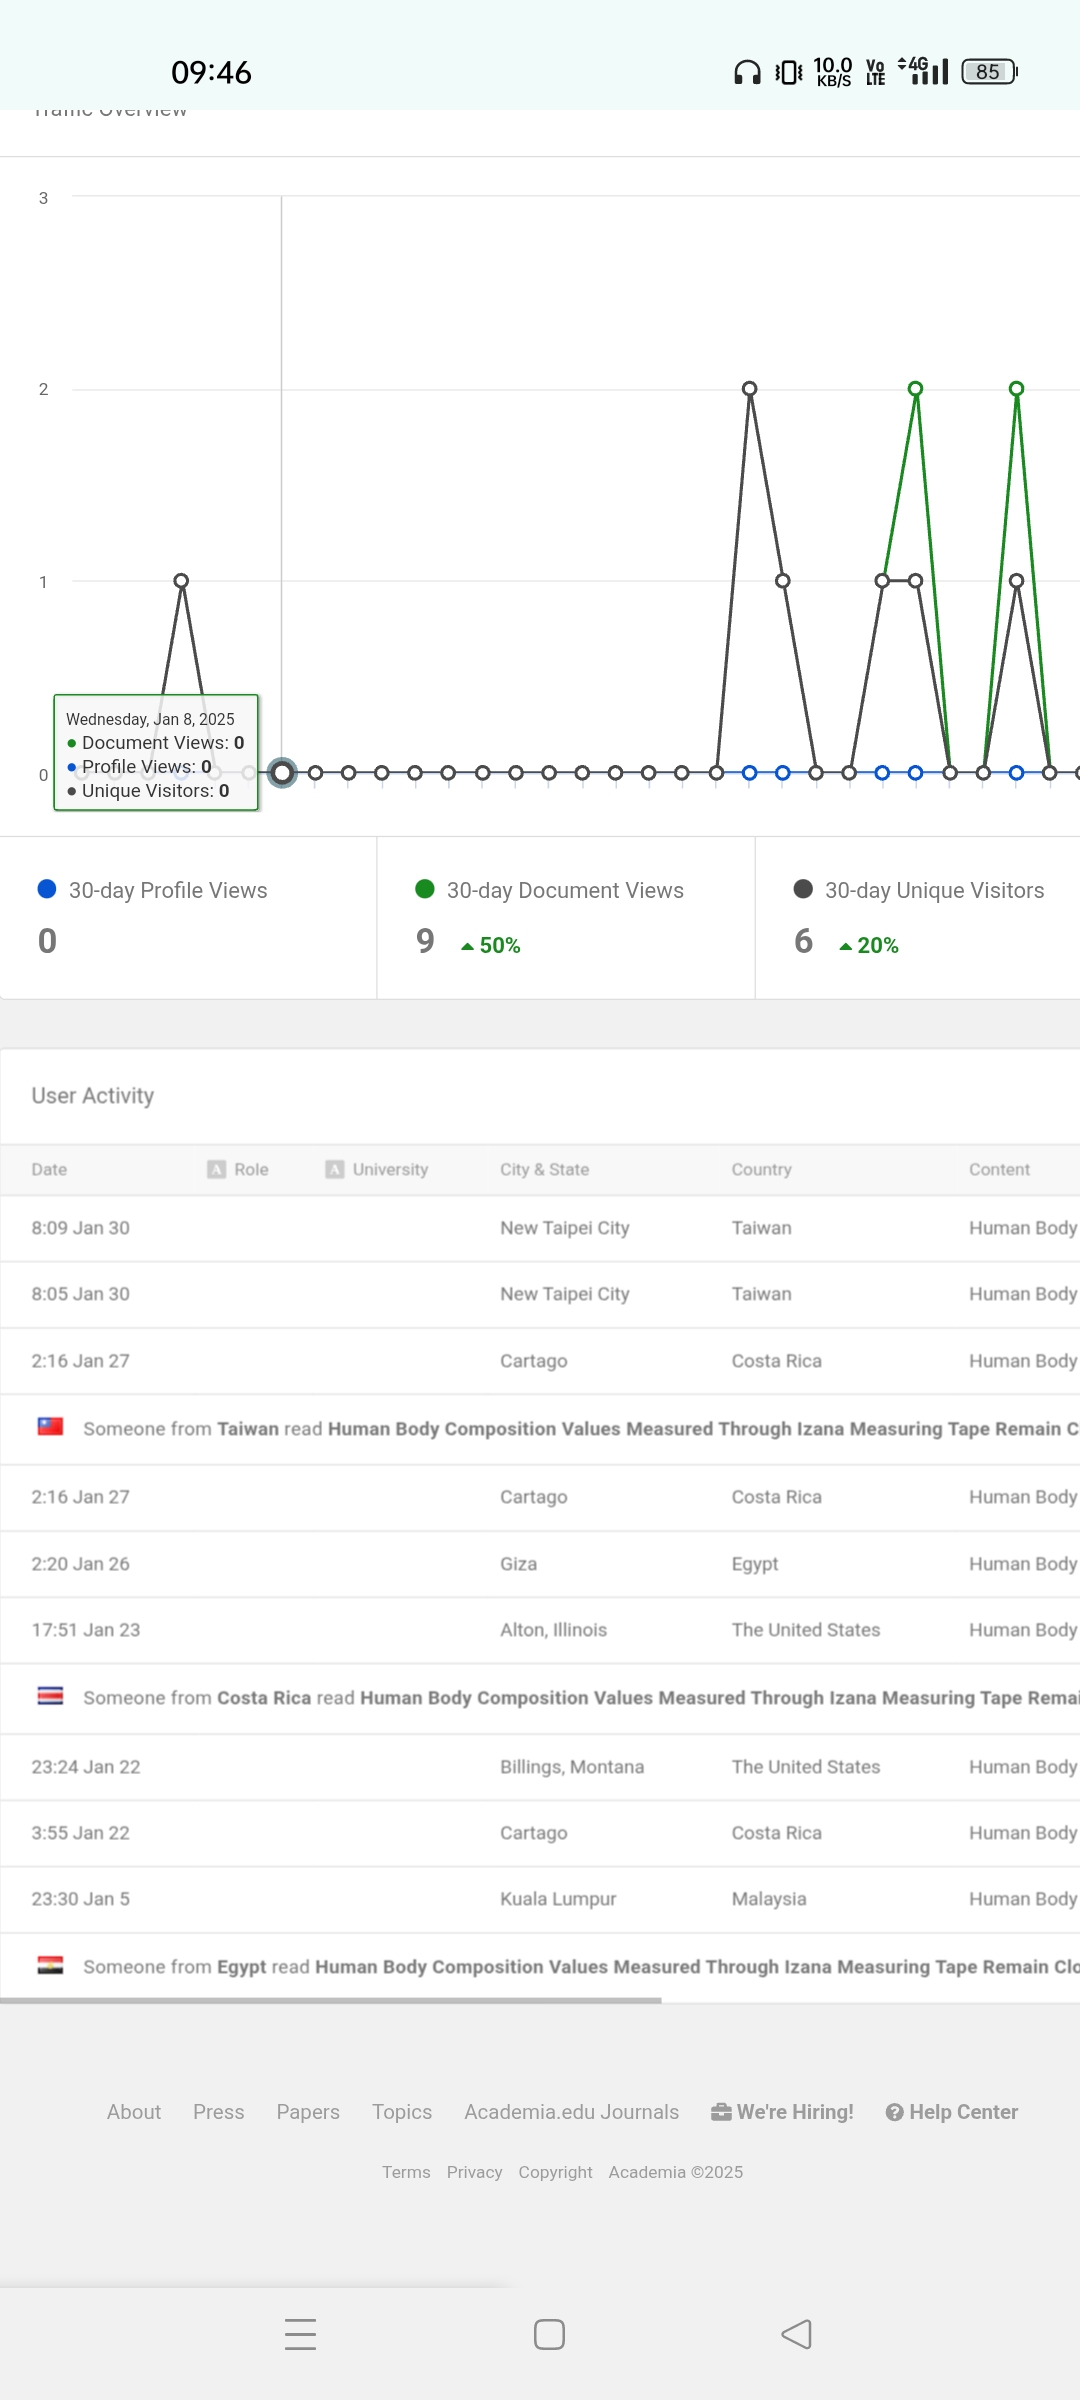Tap the Android home square icon

[549, 2335]
